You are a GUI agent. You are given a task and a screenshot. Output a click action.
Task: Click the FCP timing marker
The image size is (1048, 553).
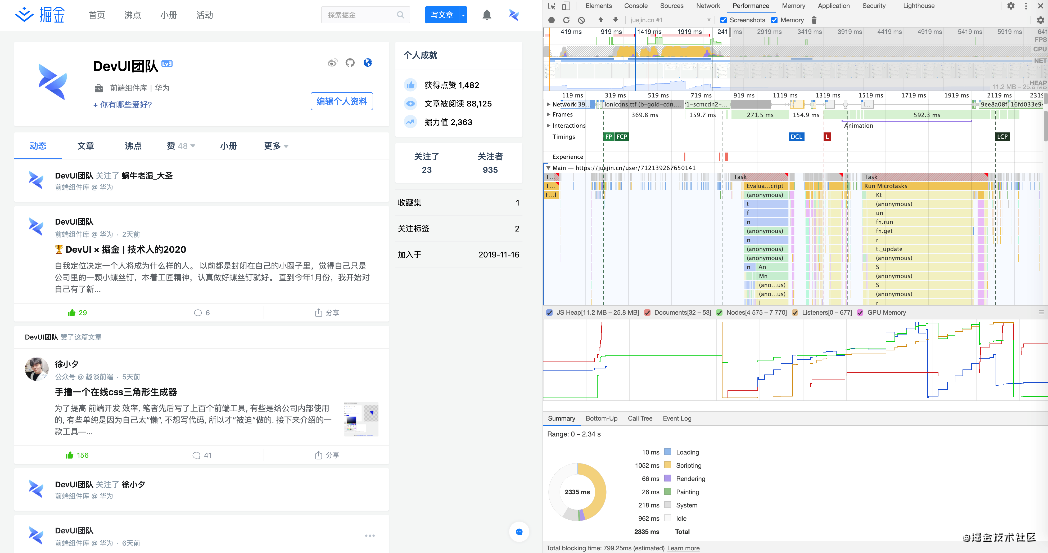pyautogui.click(x=622, y=136)
